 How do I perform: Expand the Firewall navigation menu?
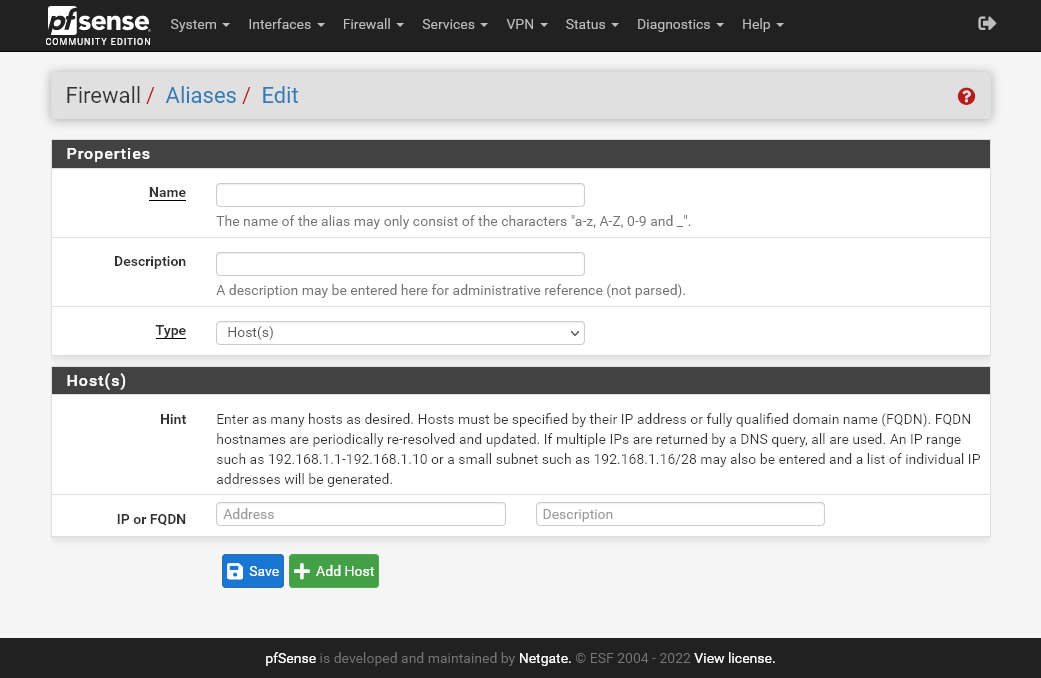(373, 24)
